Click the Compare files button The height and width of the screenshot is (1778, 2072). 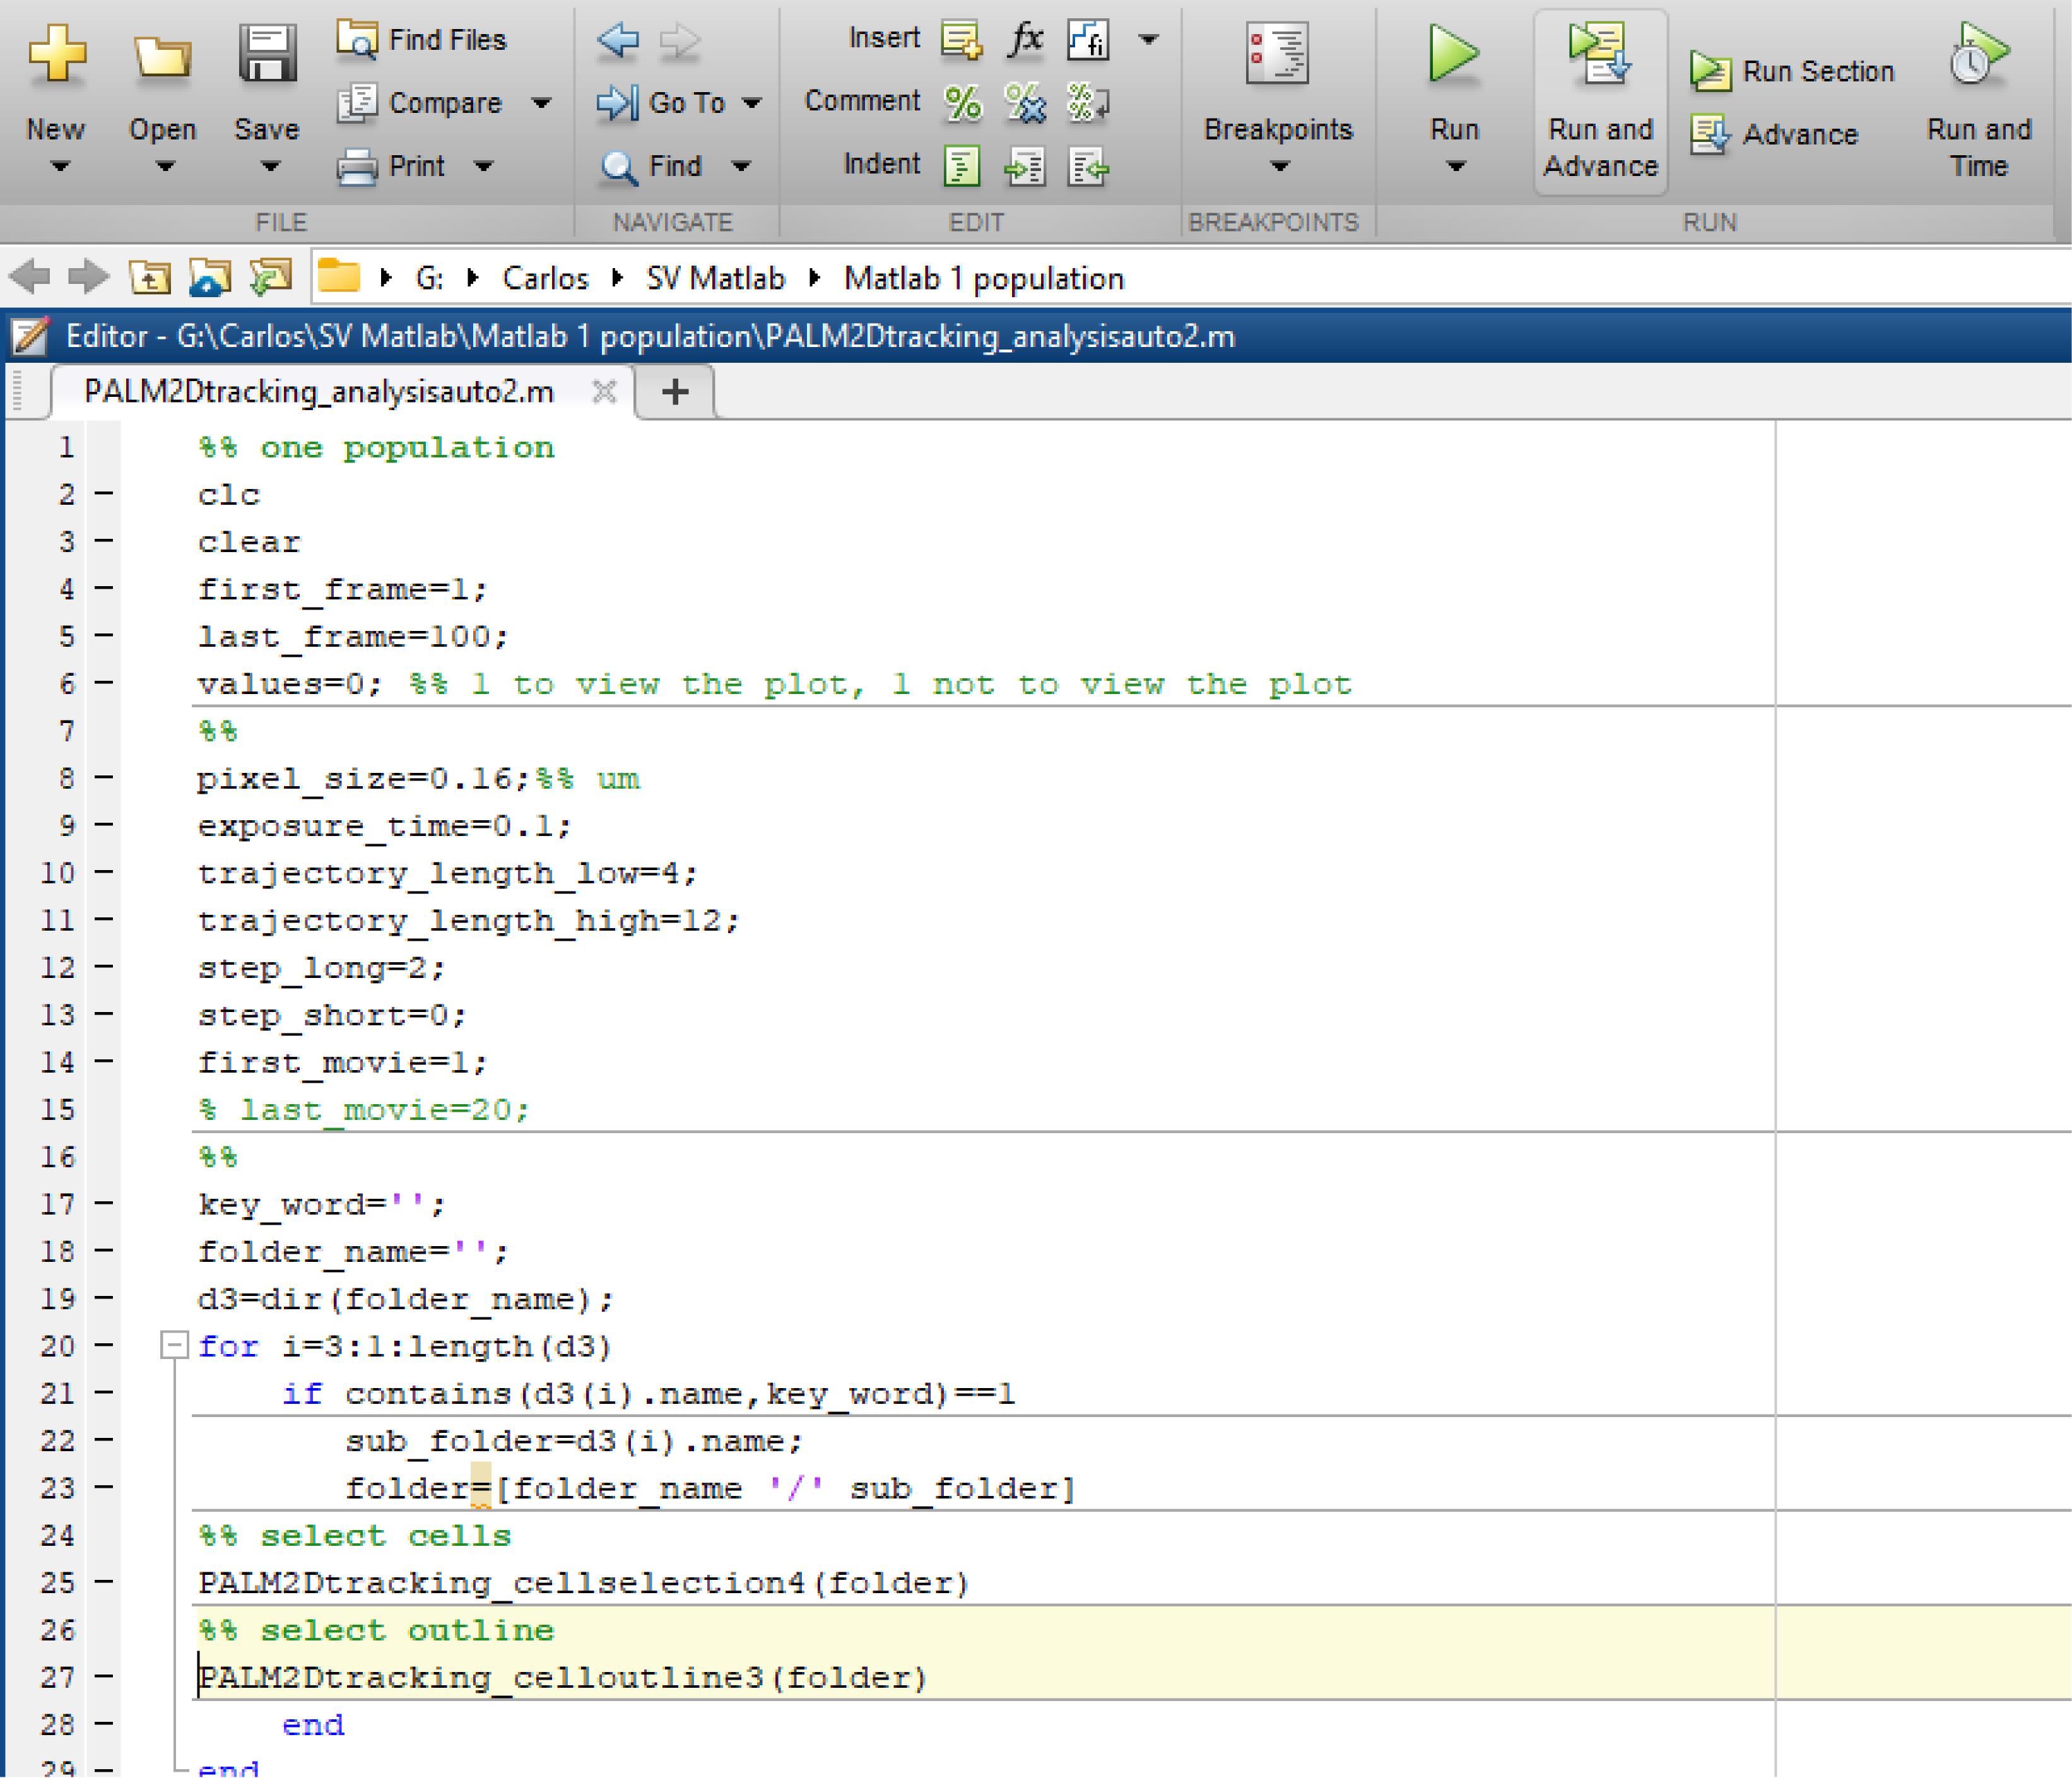[x=420, y=102]
